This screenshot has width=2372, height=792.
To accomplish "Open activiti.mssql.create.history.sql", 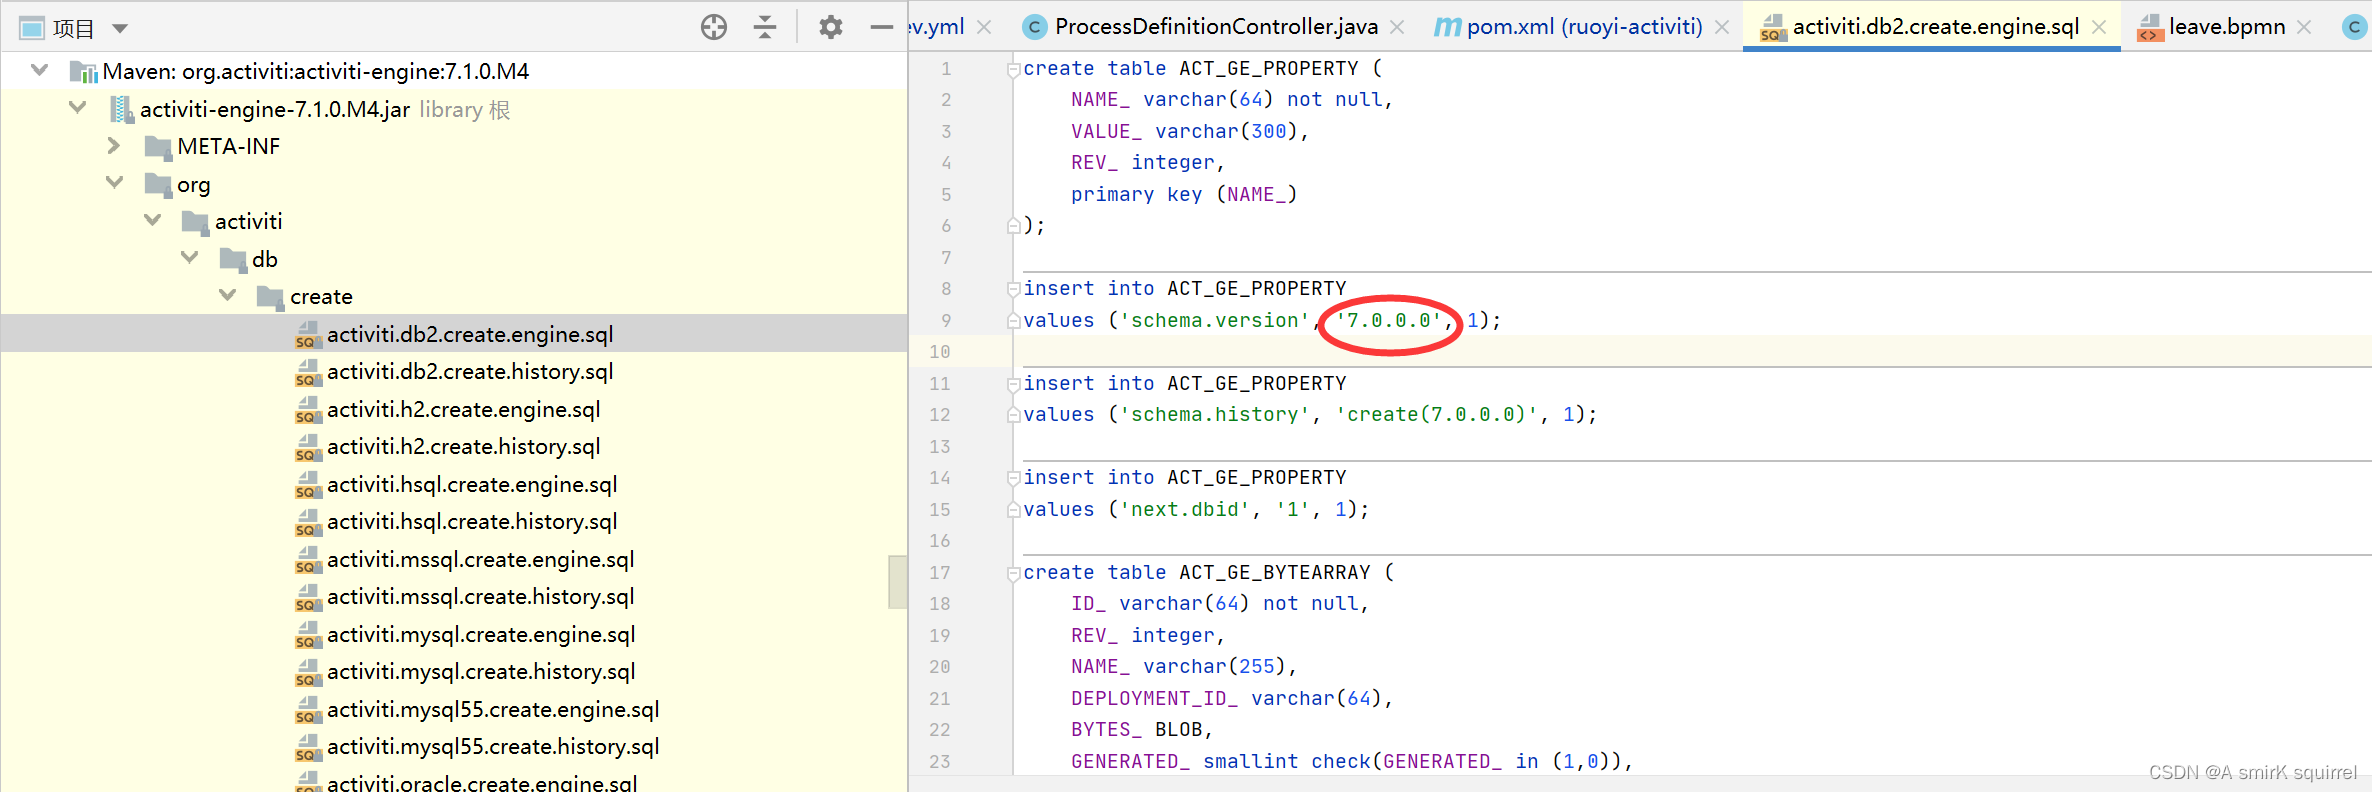I will [x=481, y=597].
